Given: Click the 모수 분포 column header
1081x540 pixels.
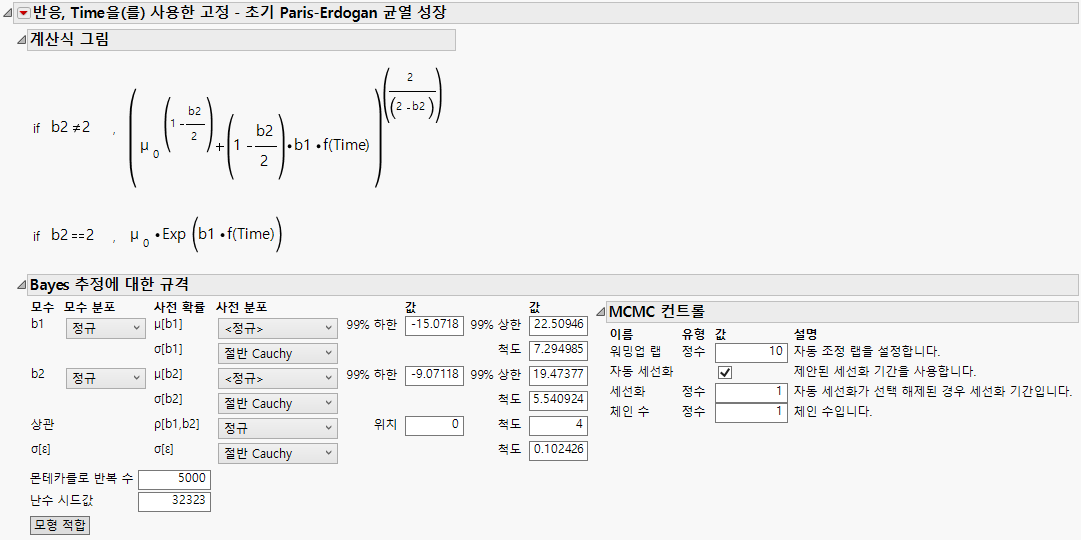Looking at the screenshot, I should [x=90, y=306].
